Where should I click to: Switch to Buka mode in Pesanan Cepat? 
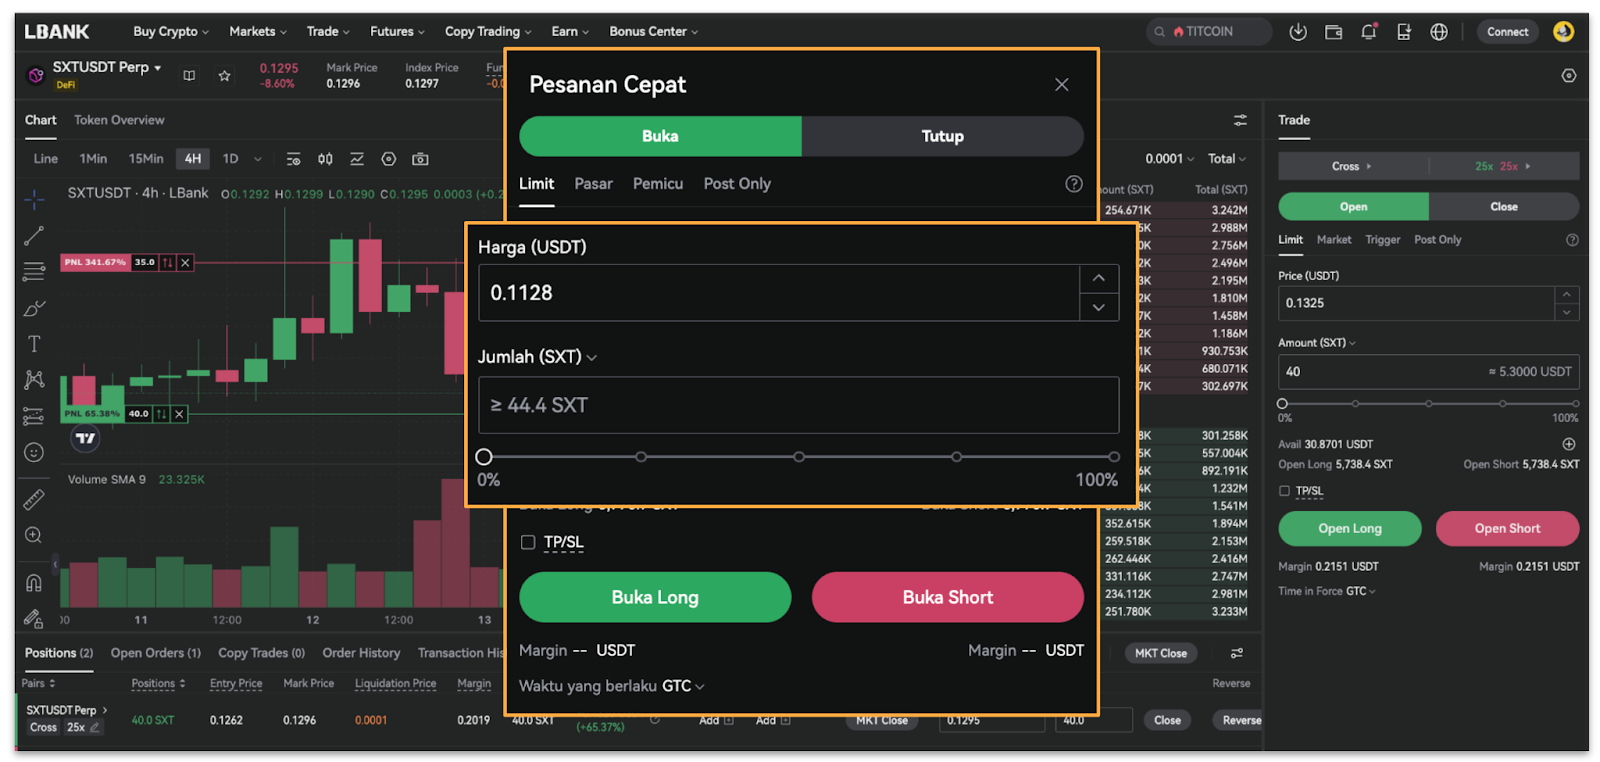pos(660,136)
